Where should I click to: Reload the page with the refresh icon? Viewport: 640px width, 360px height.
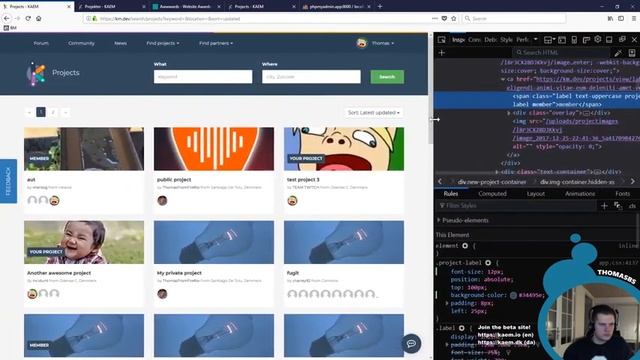[28, 18]
